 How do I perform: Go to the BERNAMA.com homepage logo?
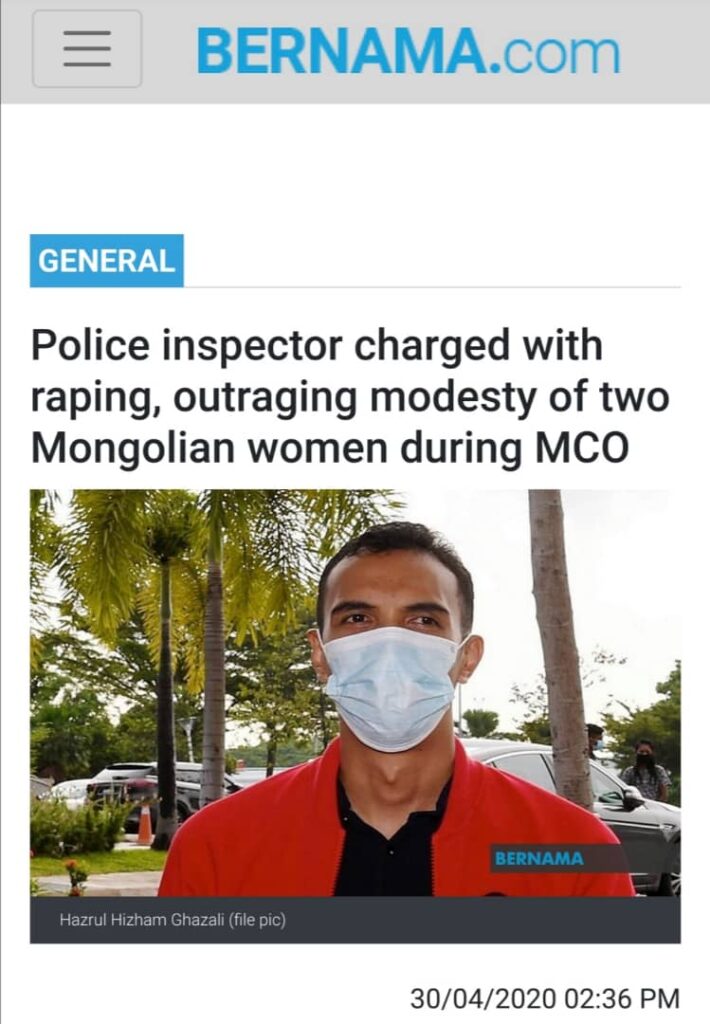(408, 52)
